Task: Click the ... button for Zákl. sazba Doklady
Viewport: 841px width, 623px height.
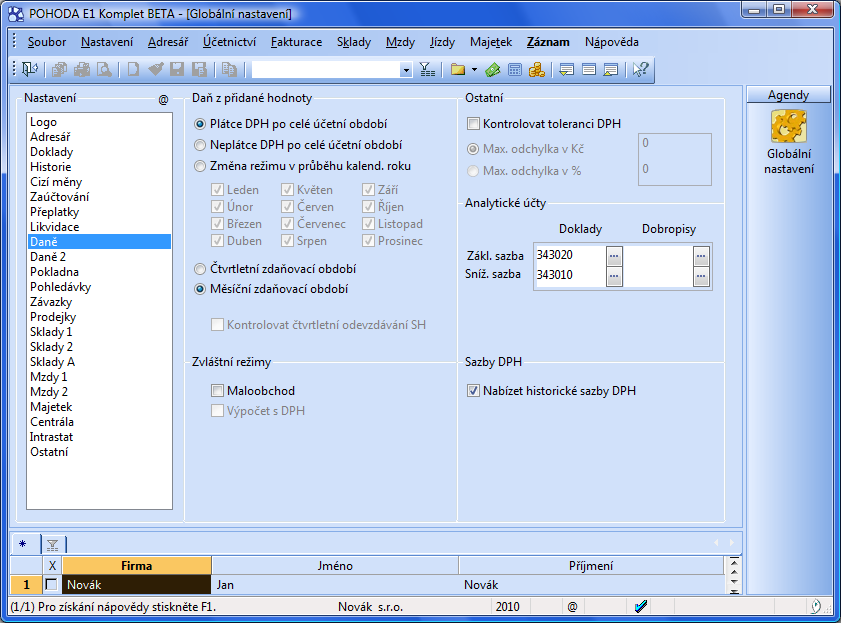Action: point(614,256)
